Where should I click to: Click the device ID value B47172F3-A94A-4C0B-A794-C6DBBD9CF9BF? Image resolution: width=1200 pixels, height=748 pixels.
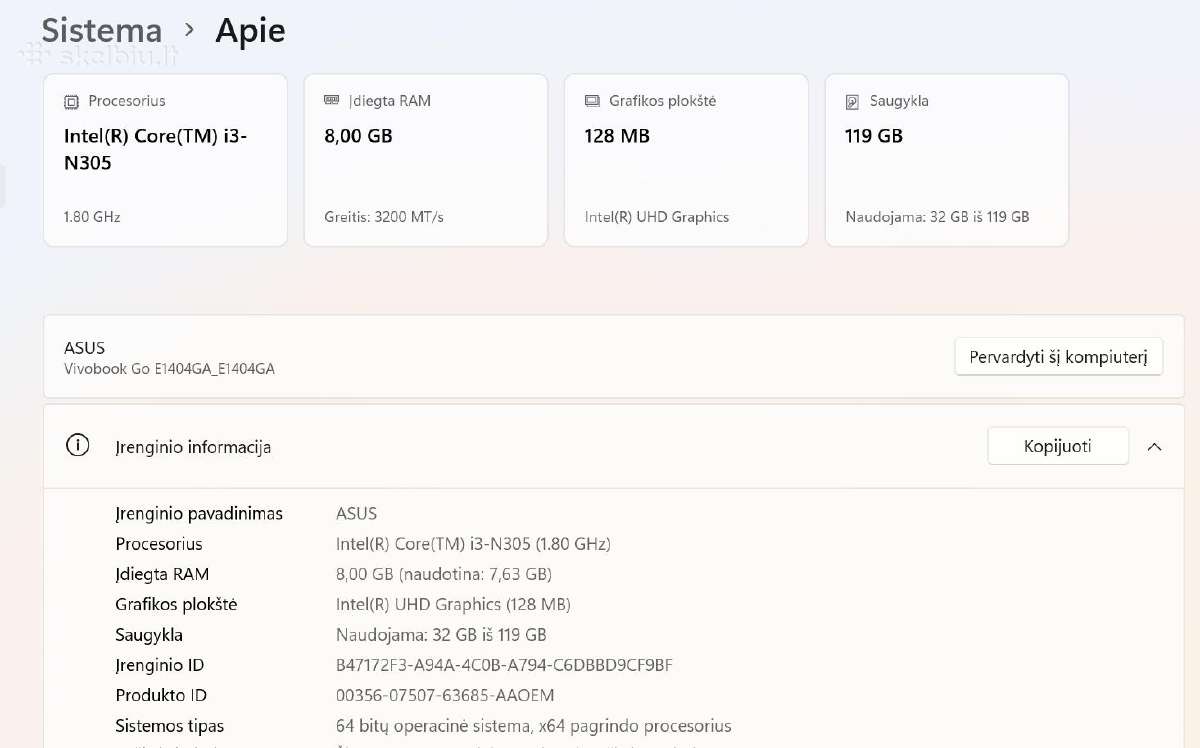pos(505,665)
